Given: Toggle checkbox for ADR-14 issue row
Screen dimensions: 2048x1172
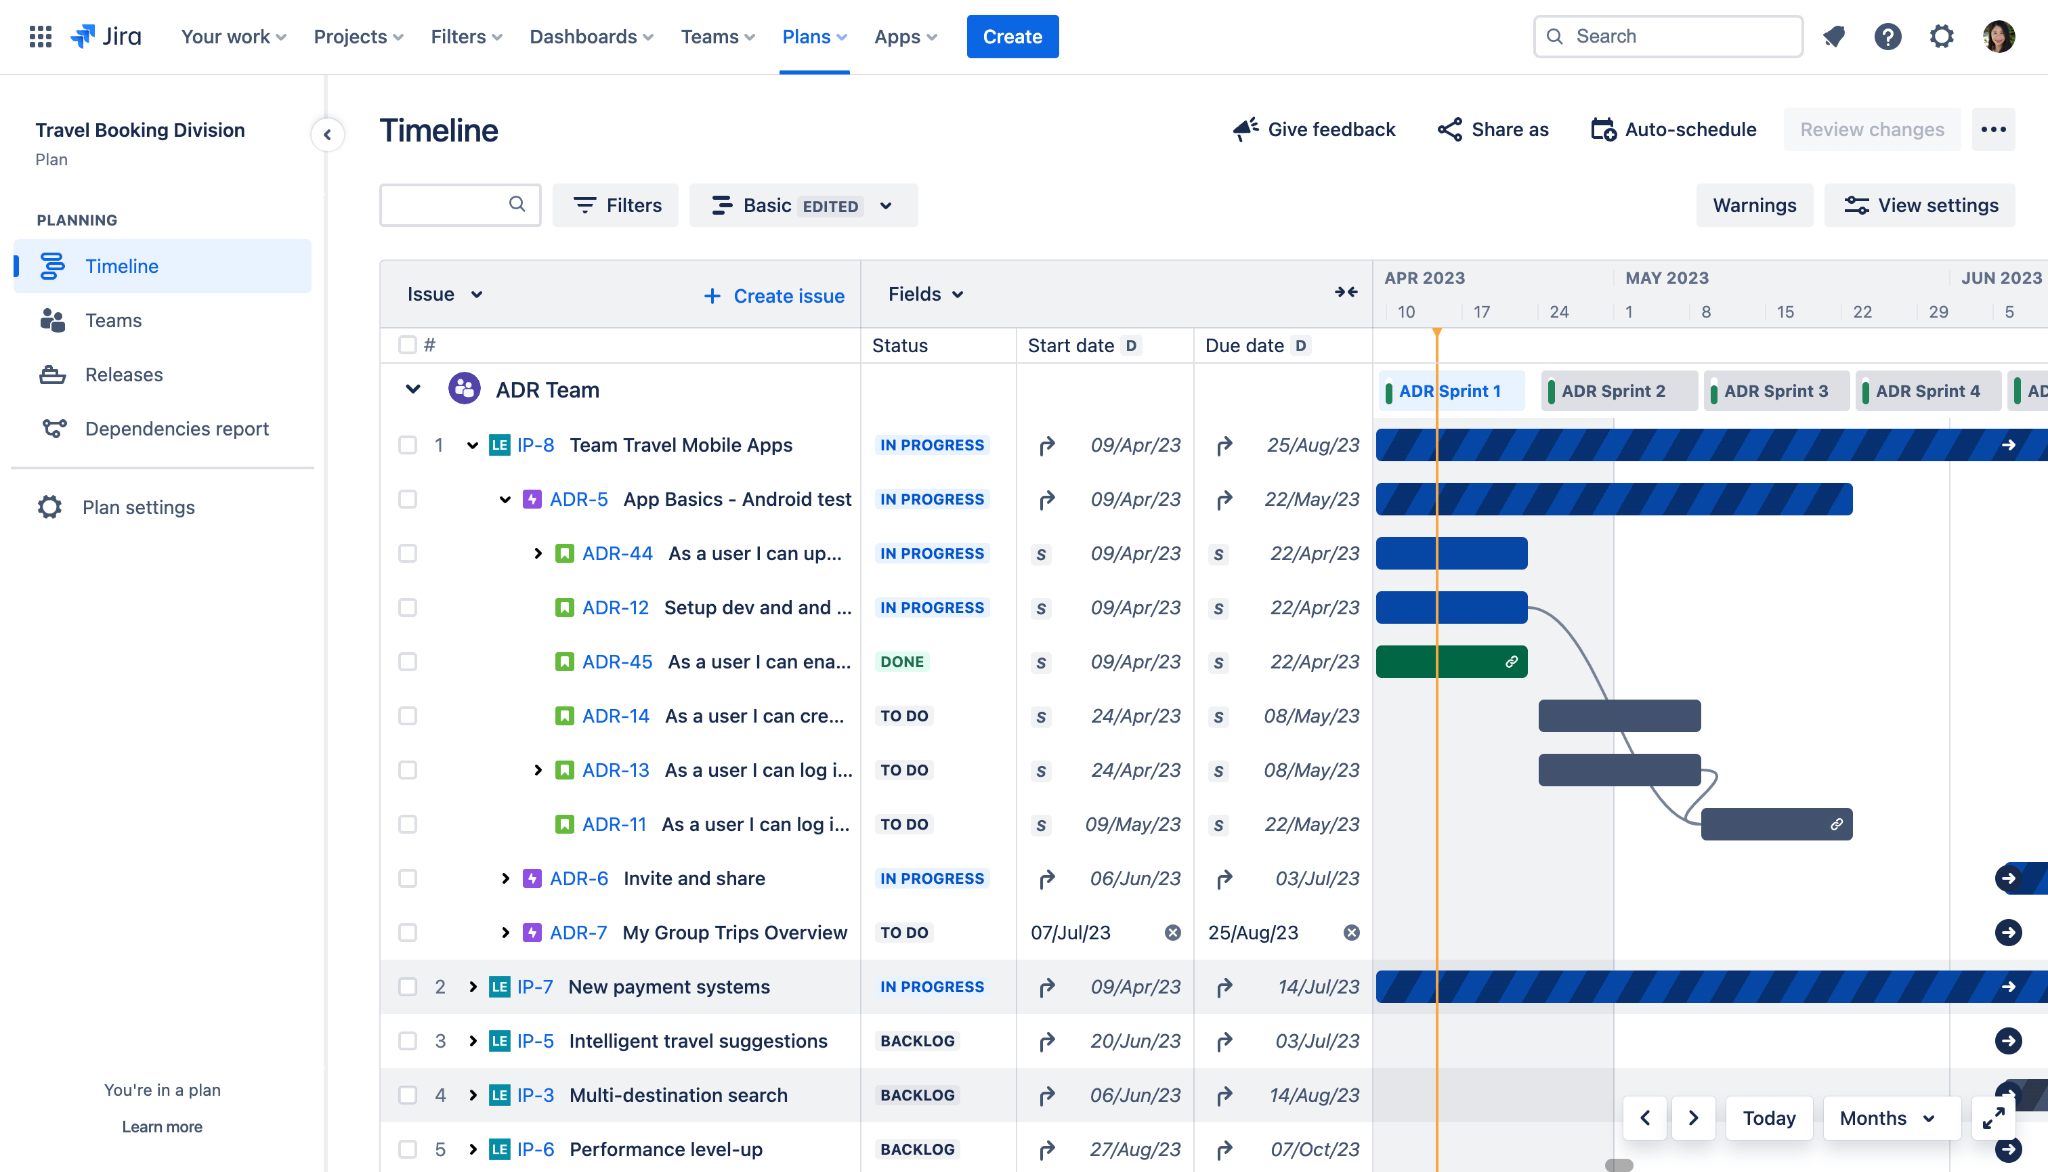Looking at the screenshot, I should (407, 716).
